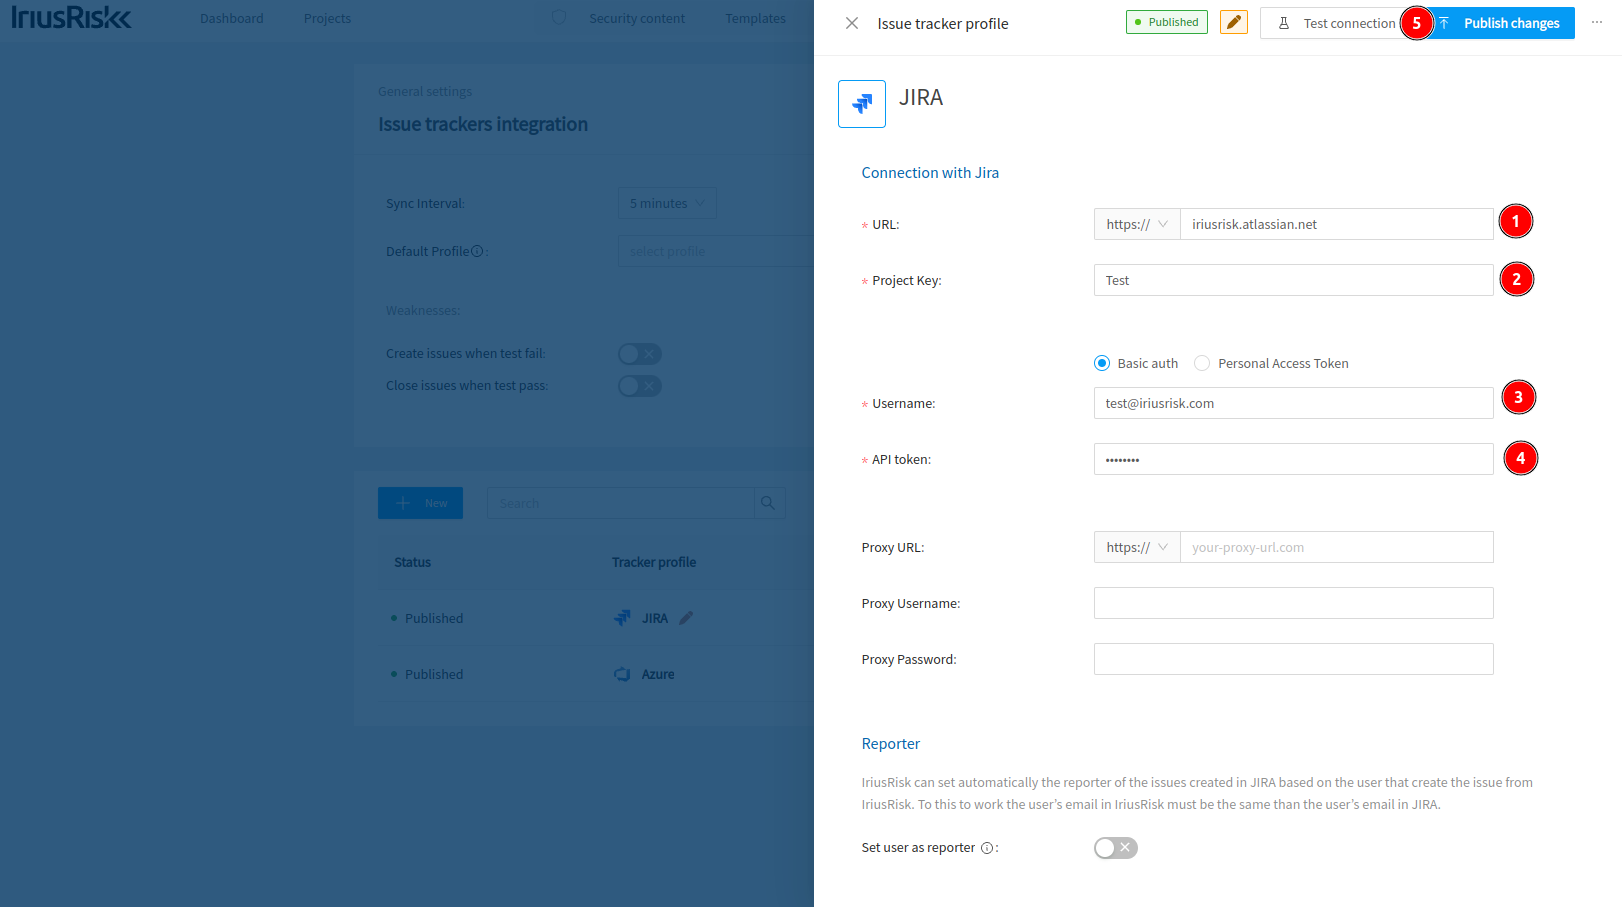Click the Published status badge
Viewport: 1622px width, 907px height.
tap(1167, 22)
